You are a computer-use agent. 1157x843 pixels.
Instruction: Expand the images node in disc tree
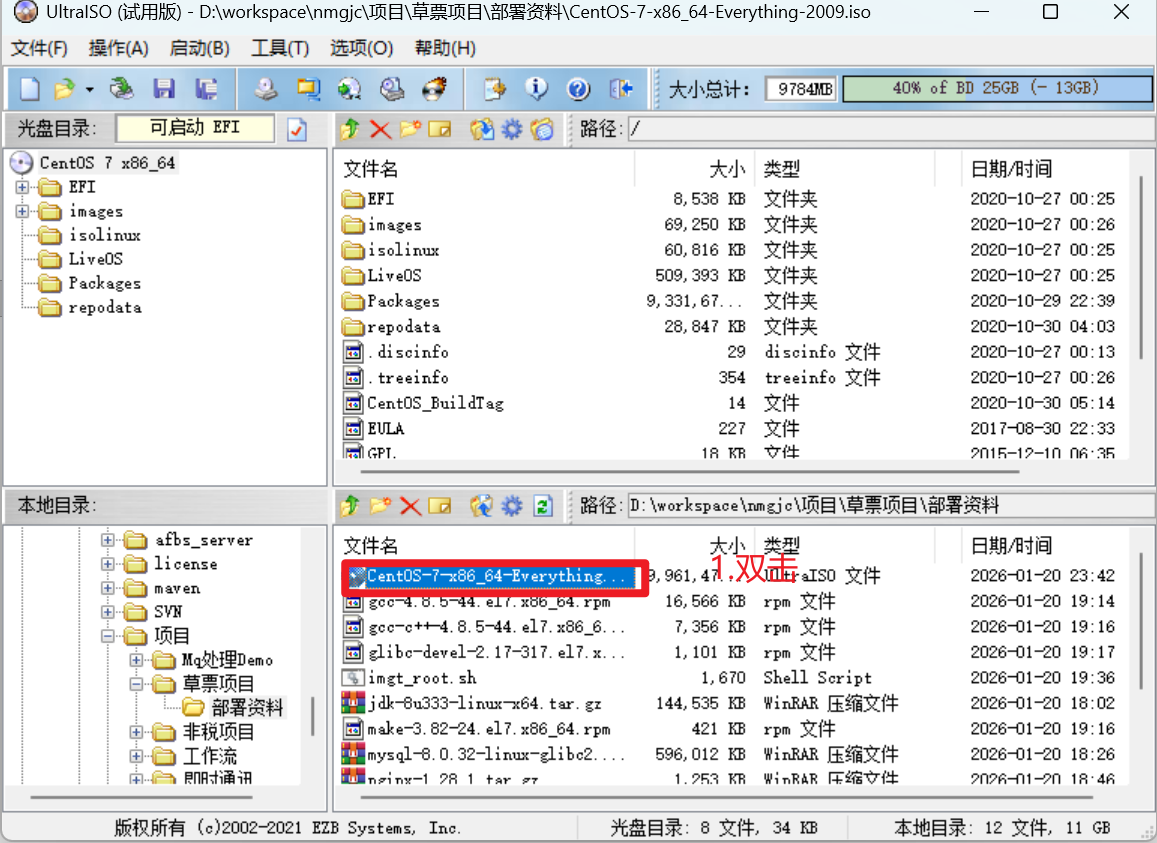click(x=22, y=212)
